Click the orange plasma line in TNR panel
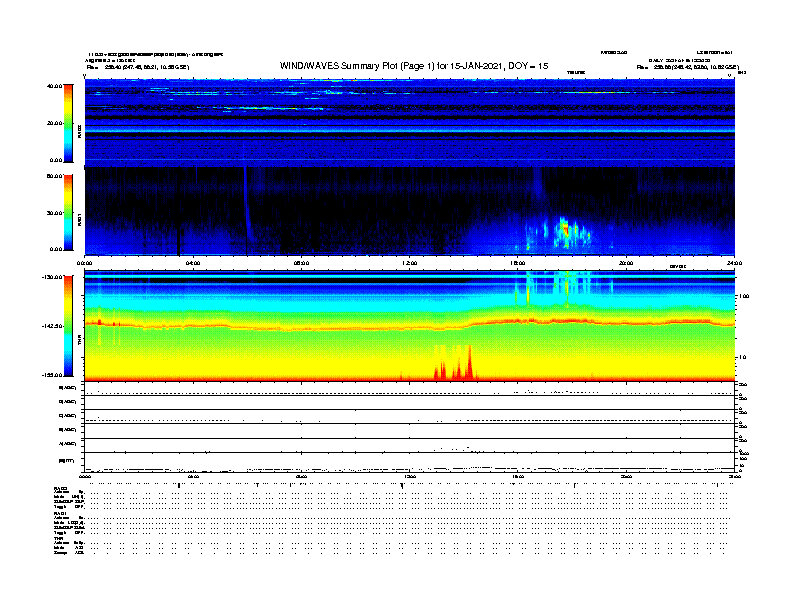 pyautogui.click(x=300, y=324)
